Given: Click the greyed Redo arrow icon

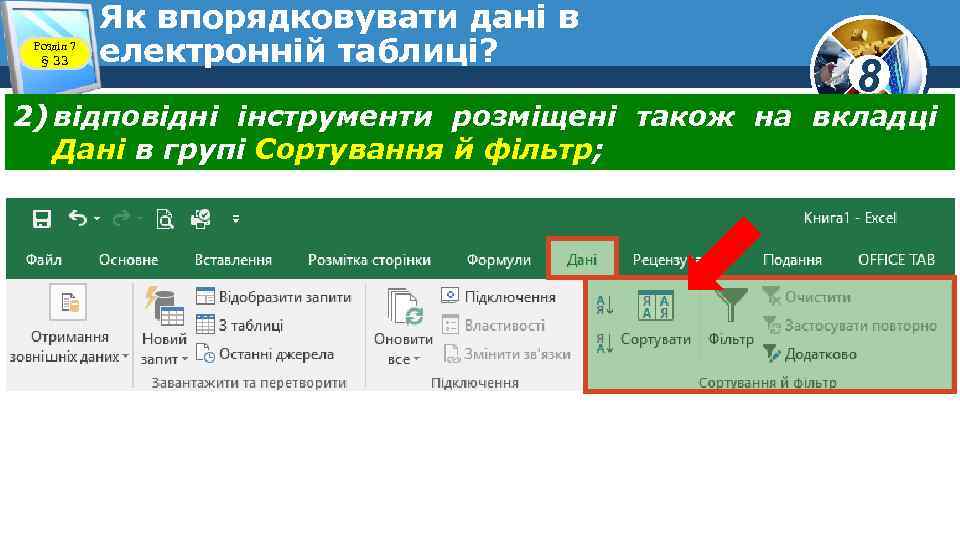Looking at the screenshot, I should (x=121, y=218).
